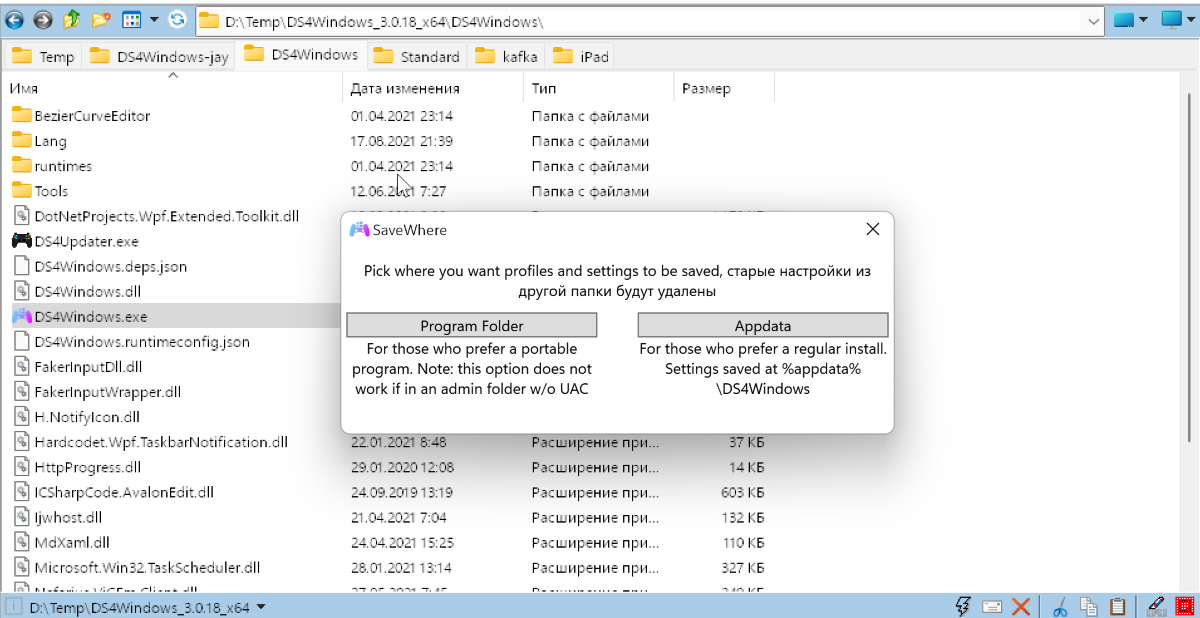
Task: Click date 24.04.2021 15:25 of MdXaml.dll
Action: pos(403,542)
